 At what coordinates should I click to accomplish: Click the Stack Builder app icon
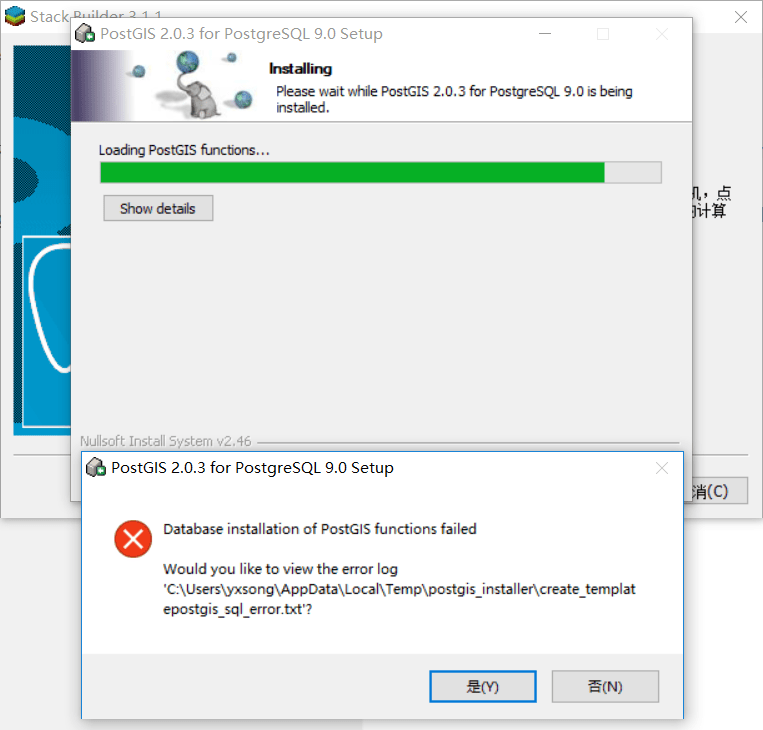15,16
